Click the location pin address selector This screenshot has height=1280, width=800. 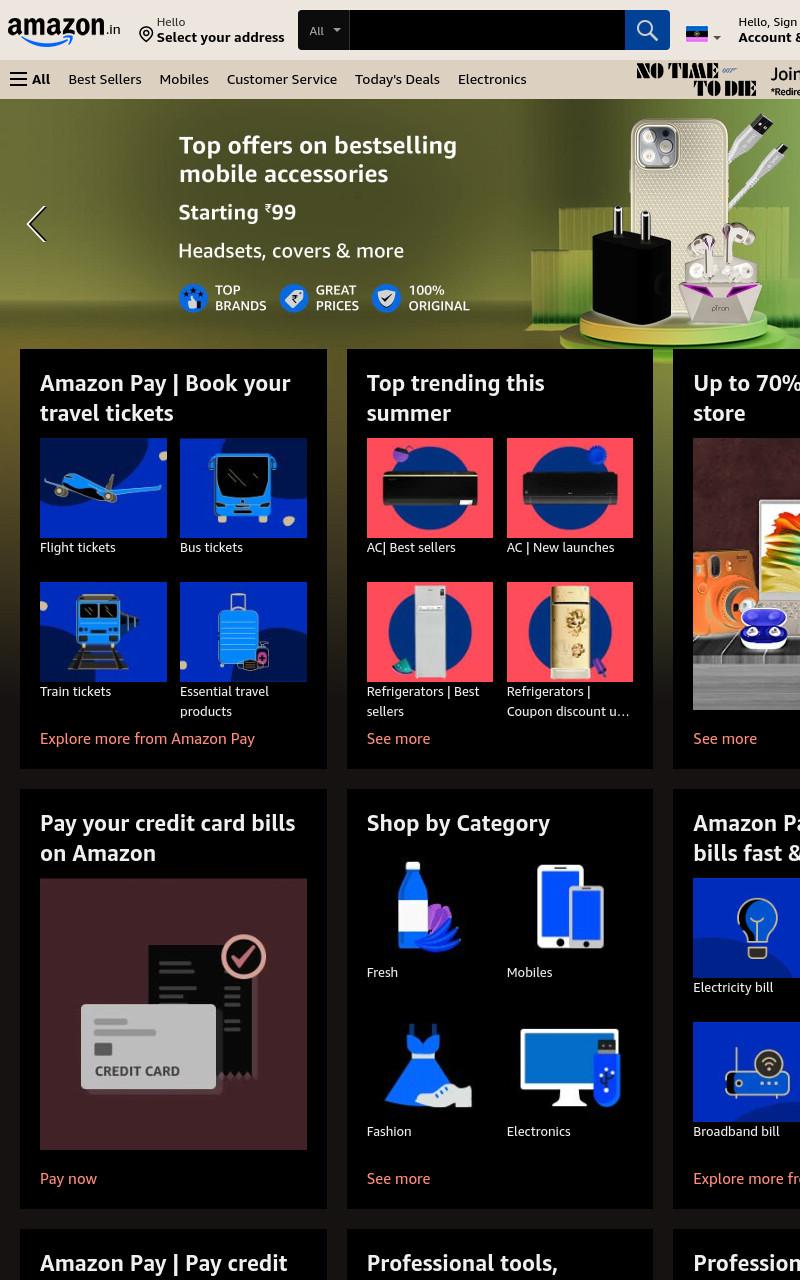coord(211,30)
